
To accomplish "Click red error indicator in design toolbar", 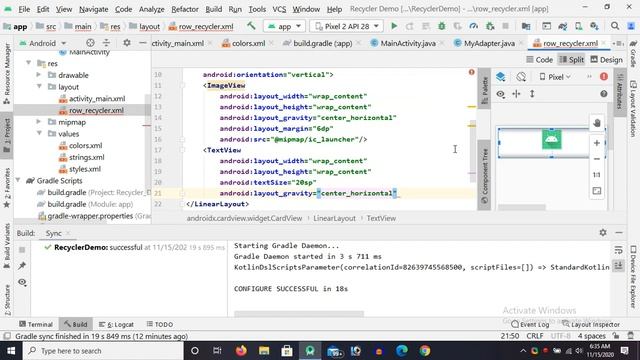I will pyautogui.click(x=604, y=77).
